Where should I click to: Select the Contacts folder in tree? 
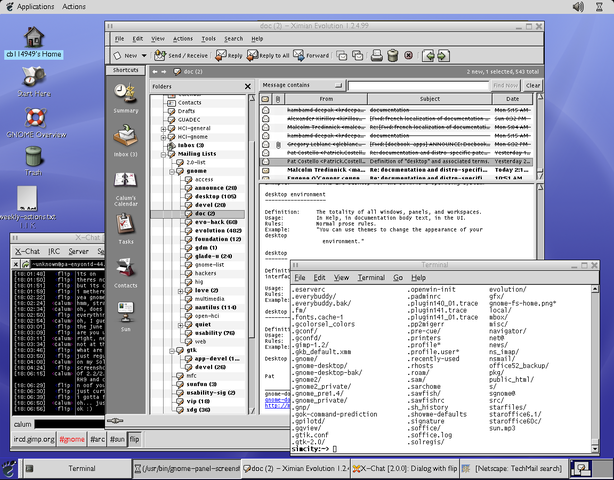click(x=190, y=103)
